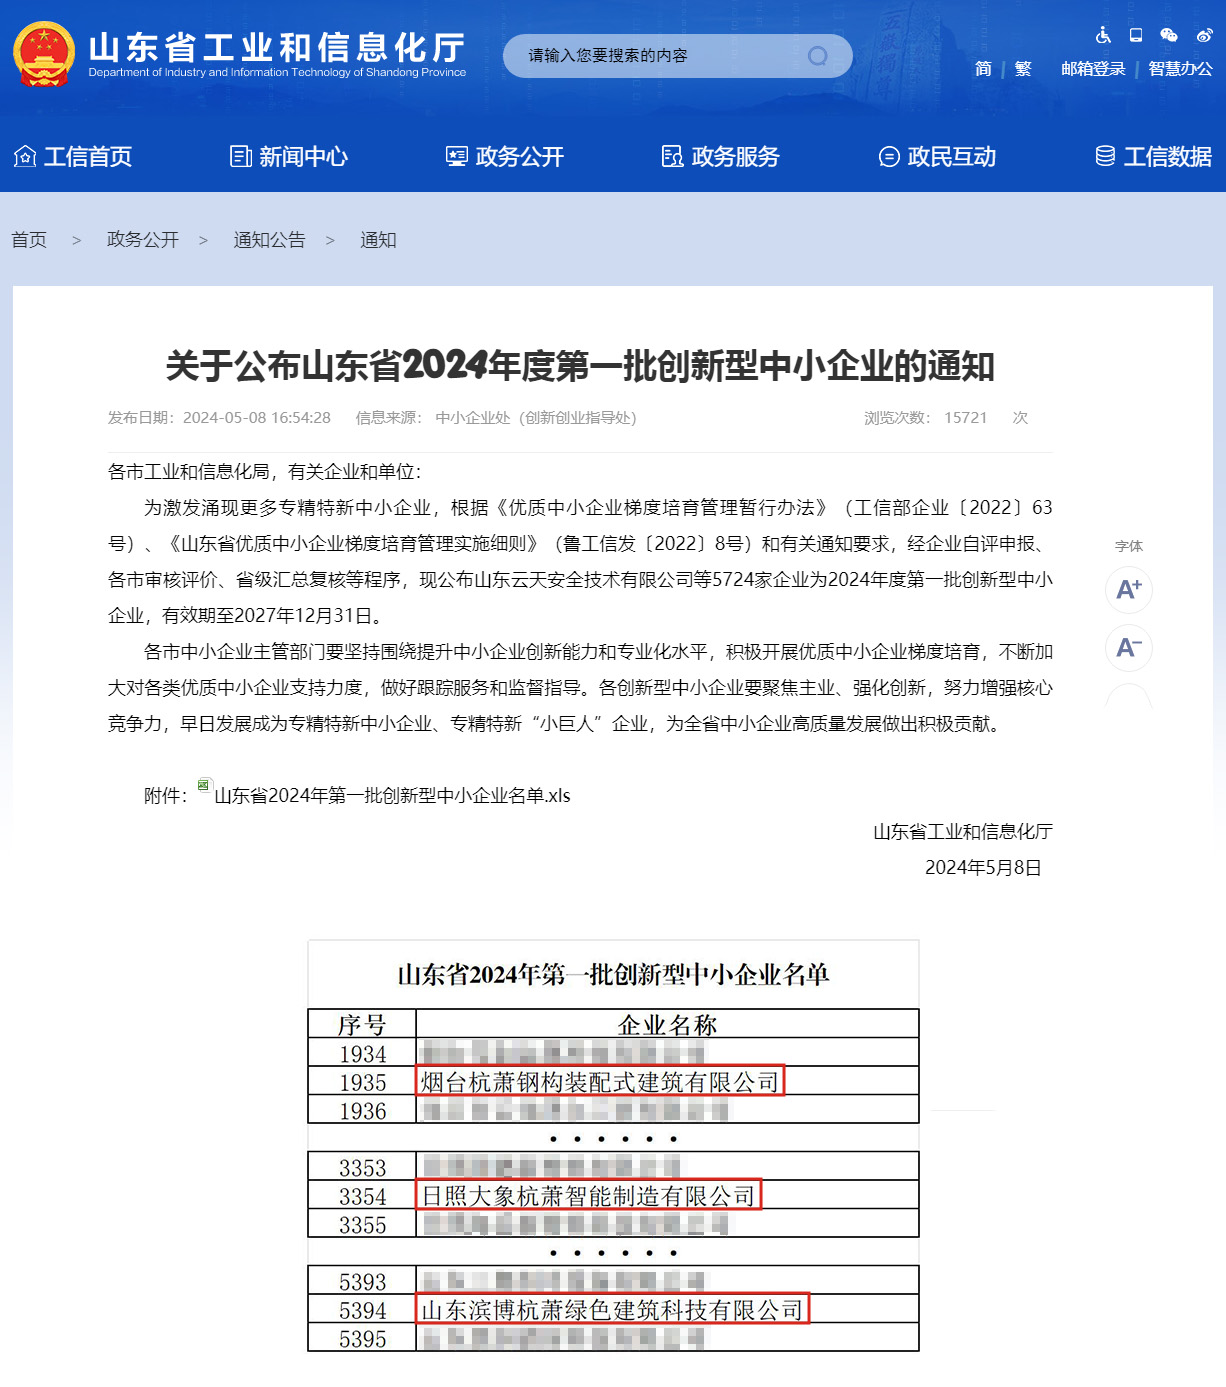
Task: Click the accessibility wheelchair icon
Action: 1103,35
